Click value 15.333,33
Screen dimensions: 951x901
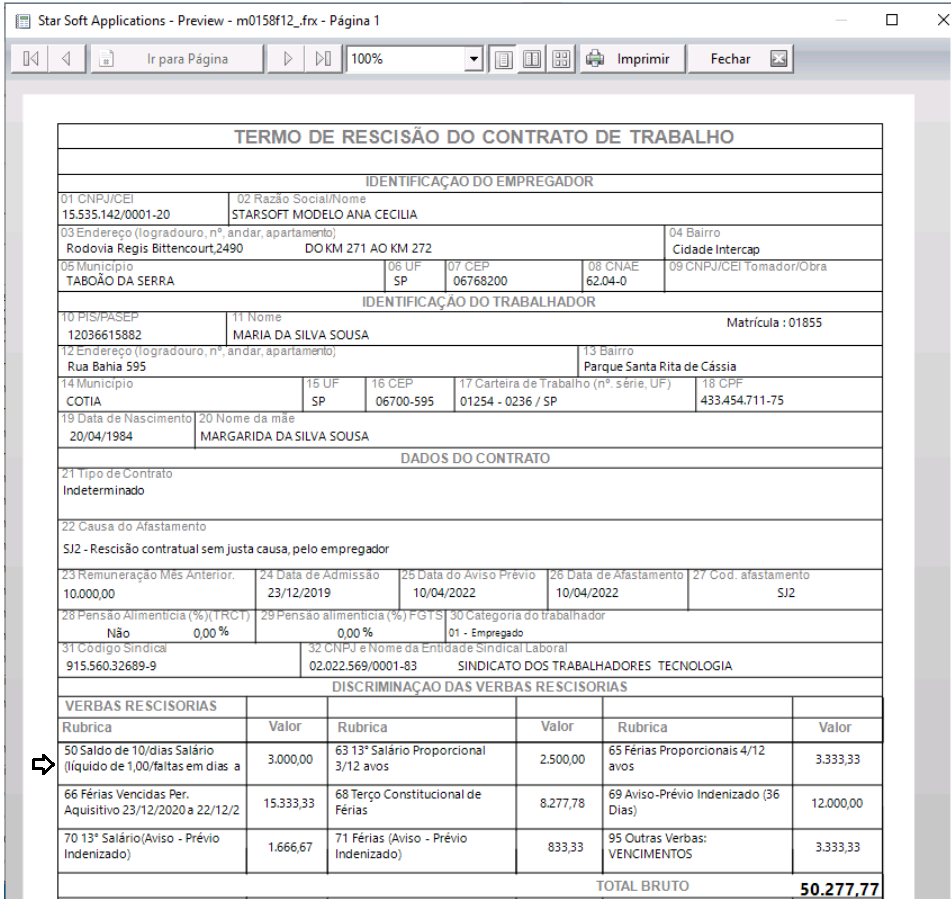(x=289, y=803)
